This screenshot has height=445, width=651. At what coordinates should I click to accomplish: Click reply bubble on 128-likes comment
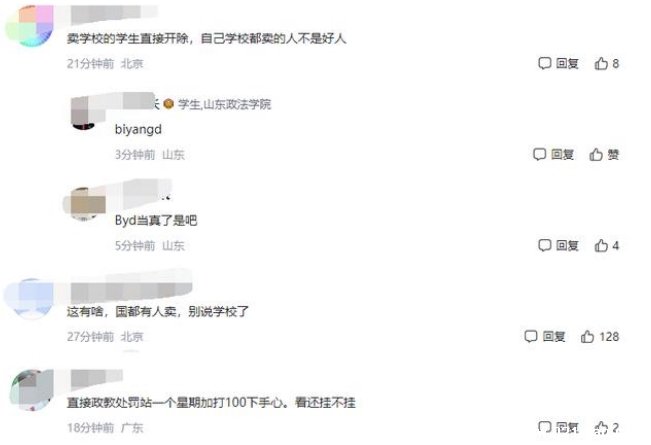pyautogui.click(x=531, y=336)
